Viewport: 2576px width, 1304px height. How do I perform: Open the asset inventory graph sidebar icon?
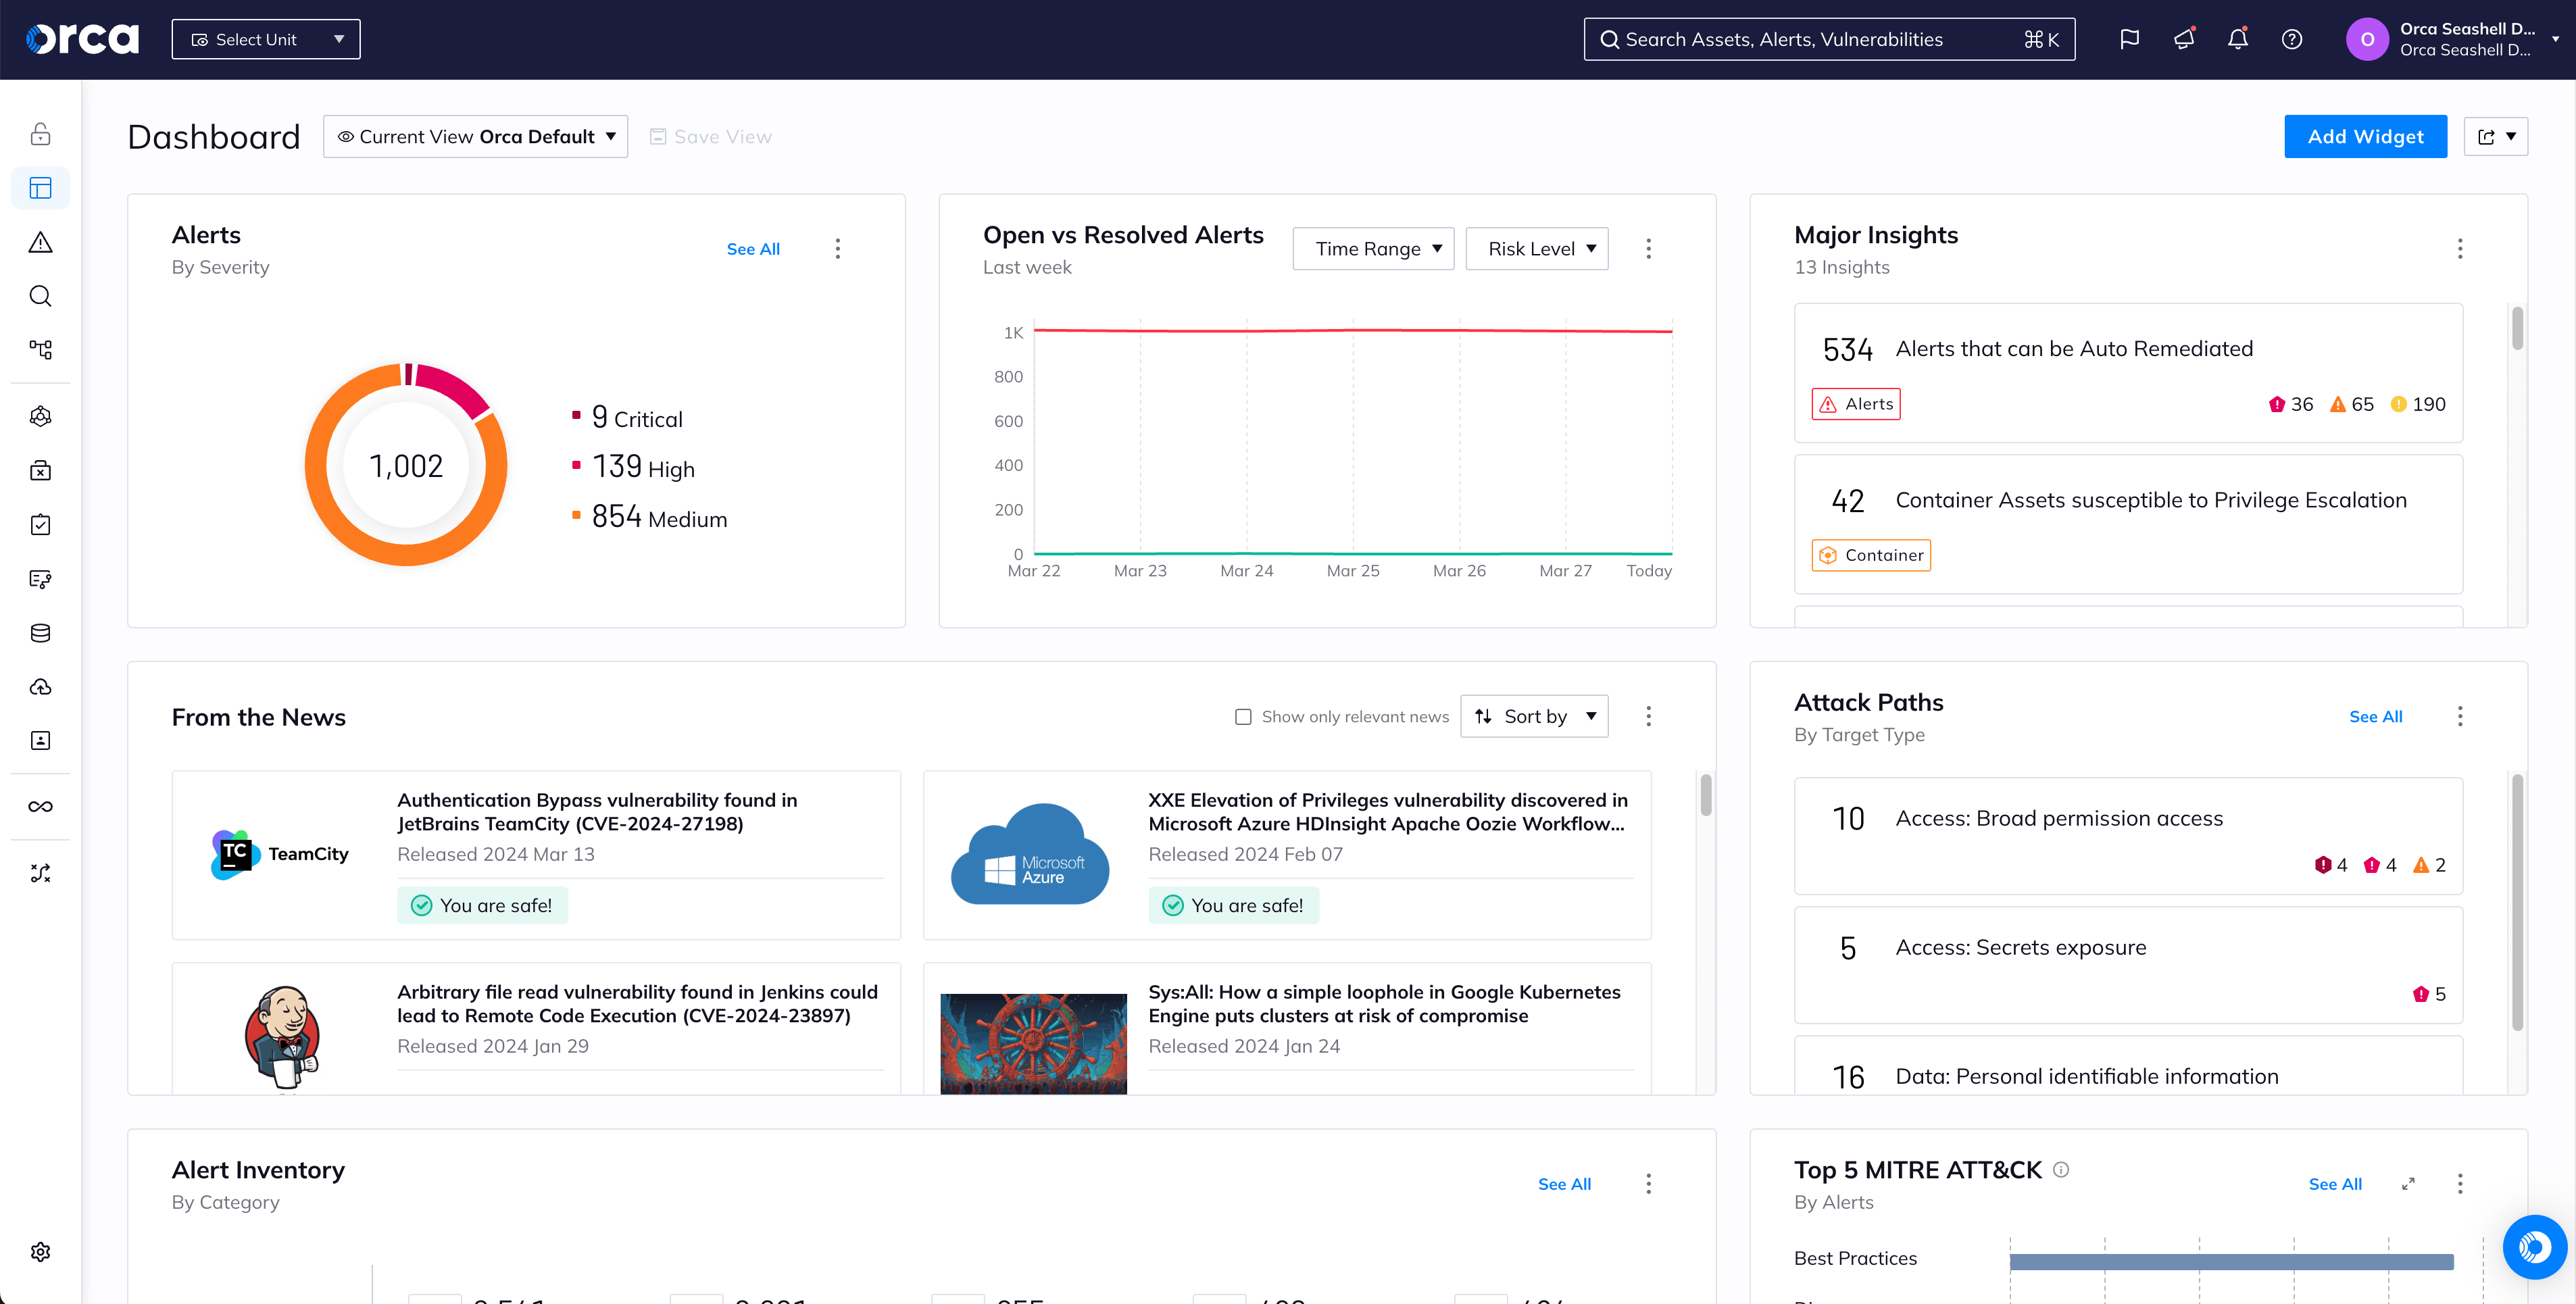click(x=40, y=349)
